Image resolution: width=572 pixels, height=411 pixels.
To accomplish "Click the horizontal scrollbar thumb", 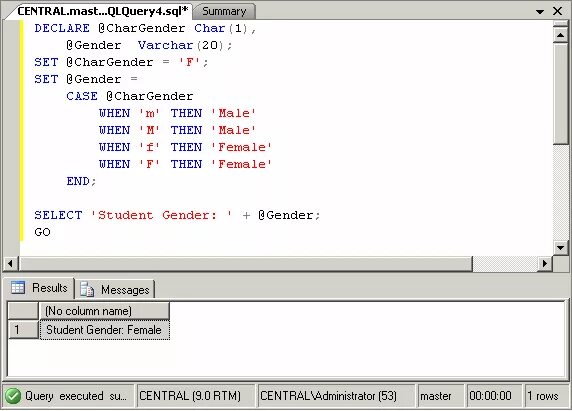I will coord(246,263).
